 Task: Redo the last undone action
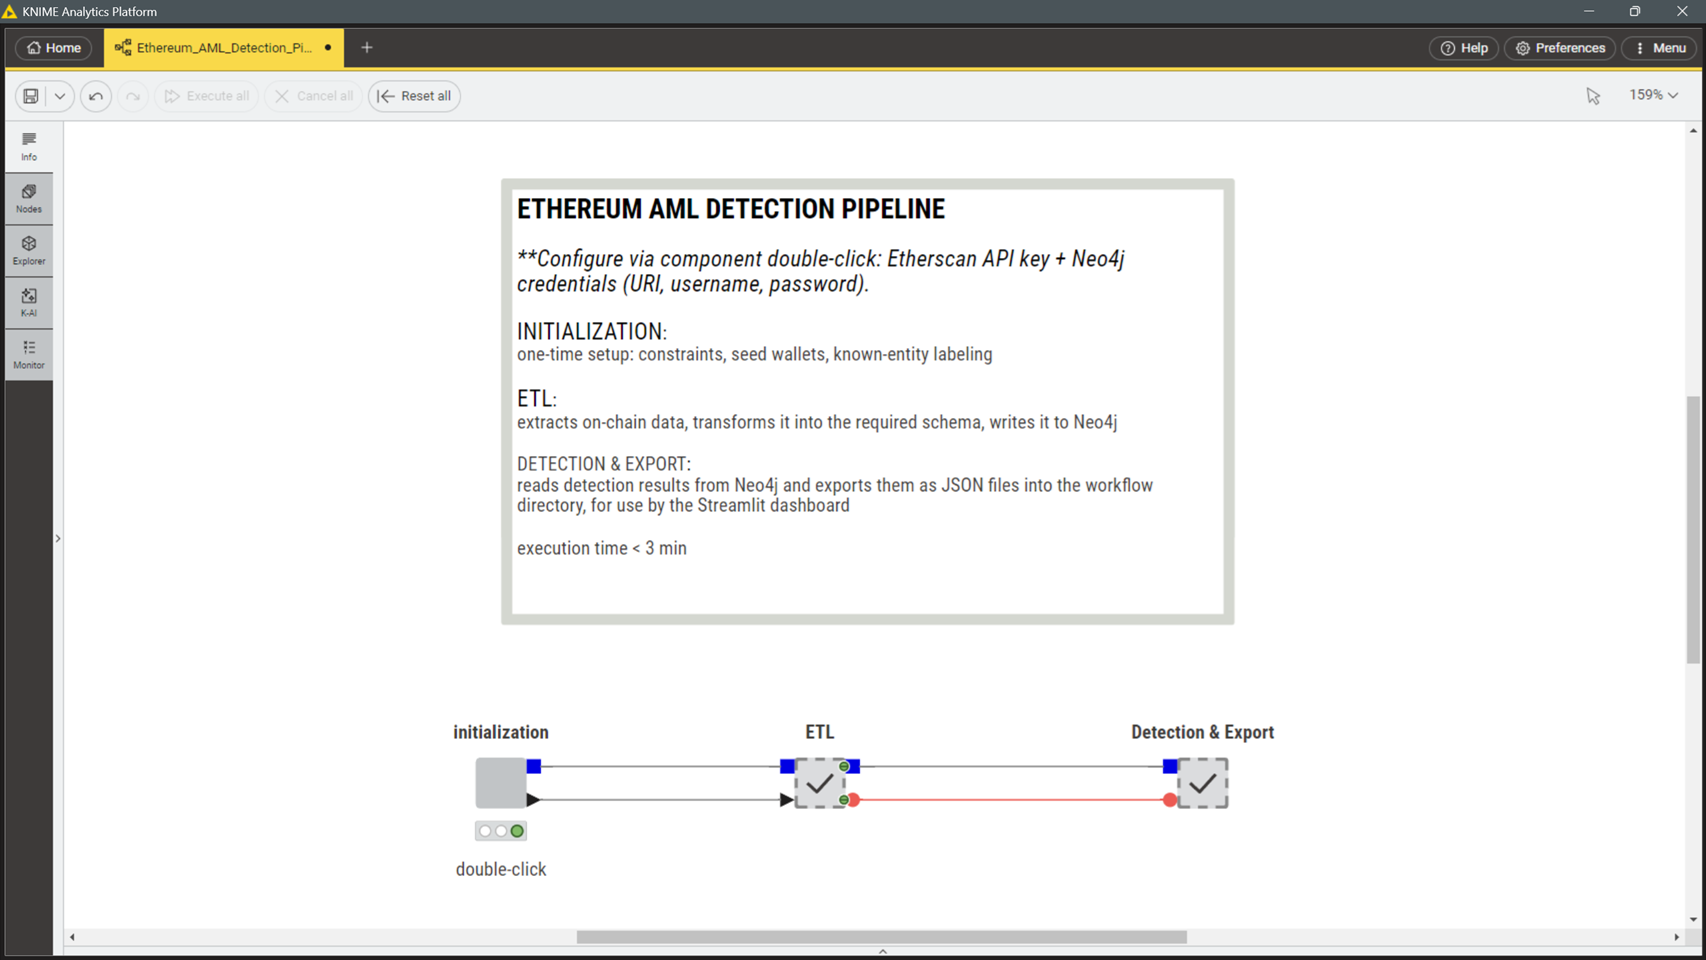[x=133, y=96]
